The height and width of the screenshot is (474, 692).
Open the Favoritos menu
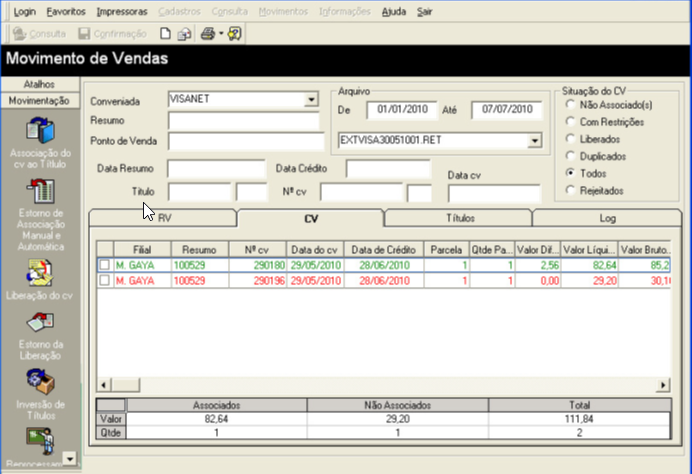[66, 12]
